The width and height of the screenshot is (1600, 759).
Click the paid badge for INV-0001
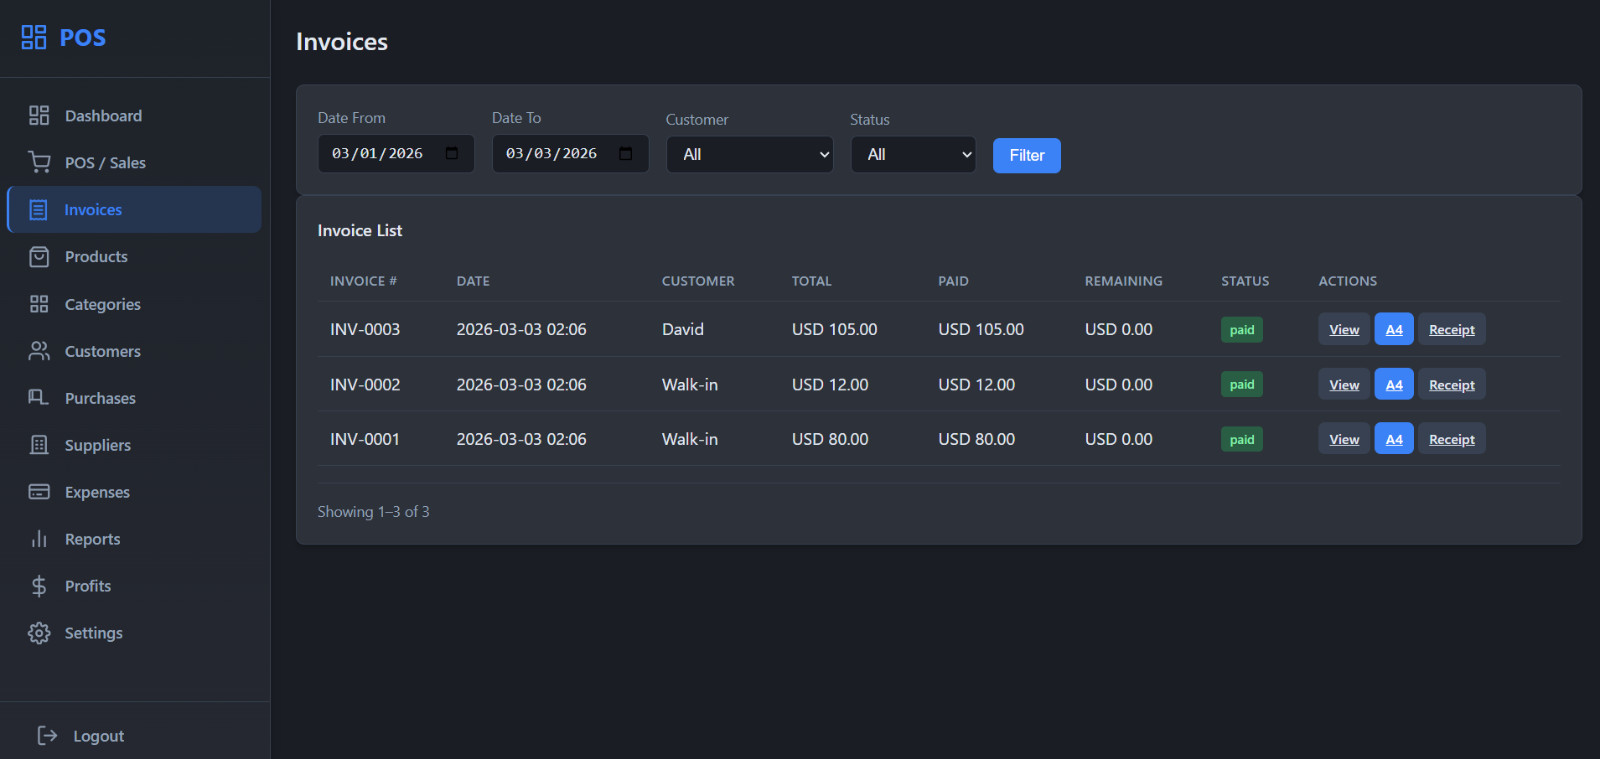tap(1242, 439)
